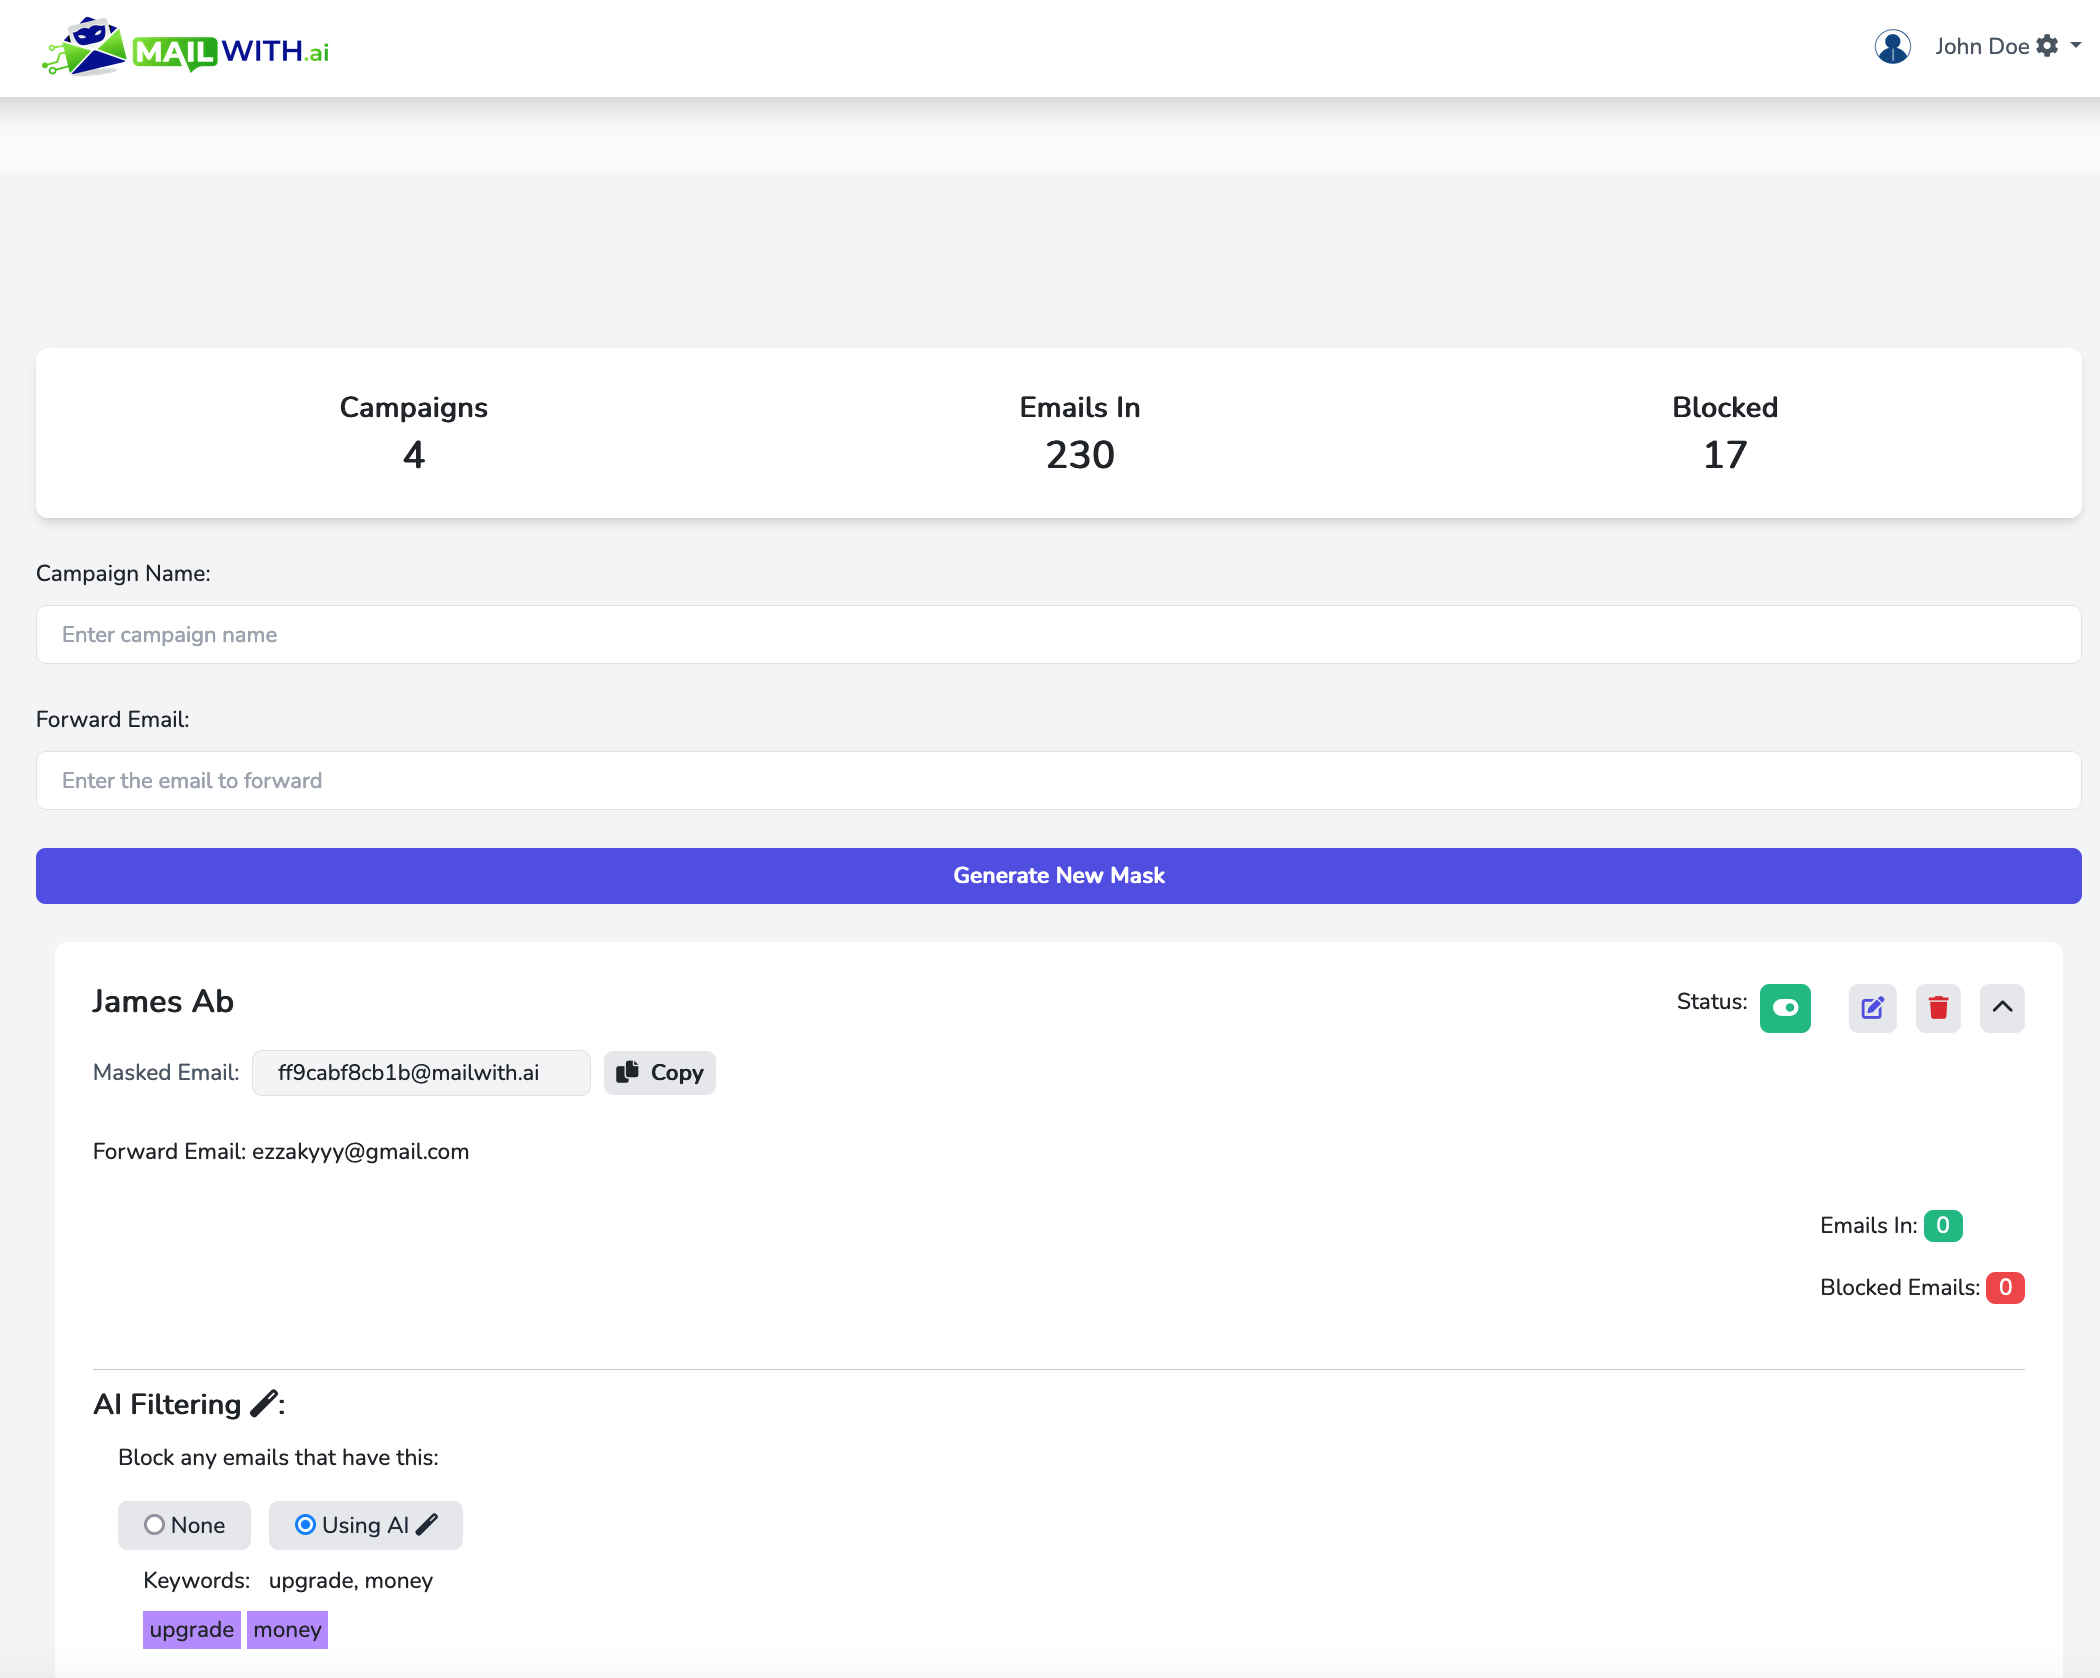Delete James Ab campaign trash icon
The image size is (2100, 1678).
(1938, 1008)
